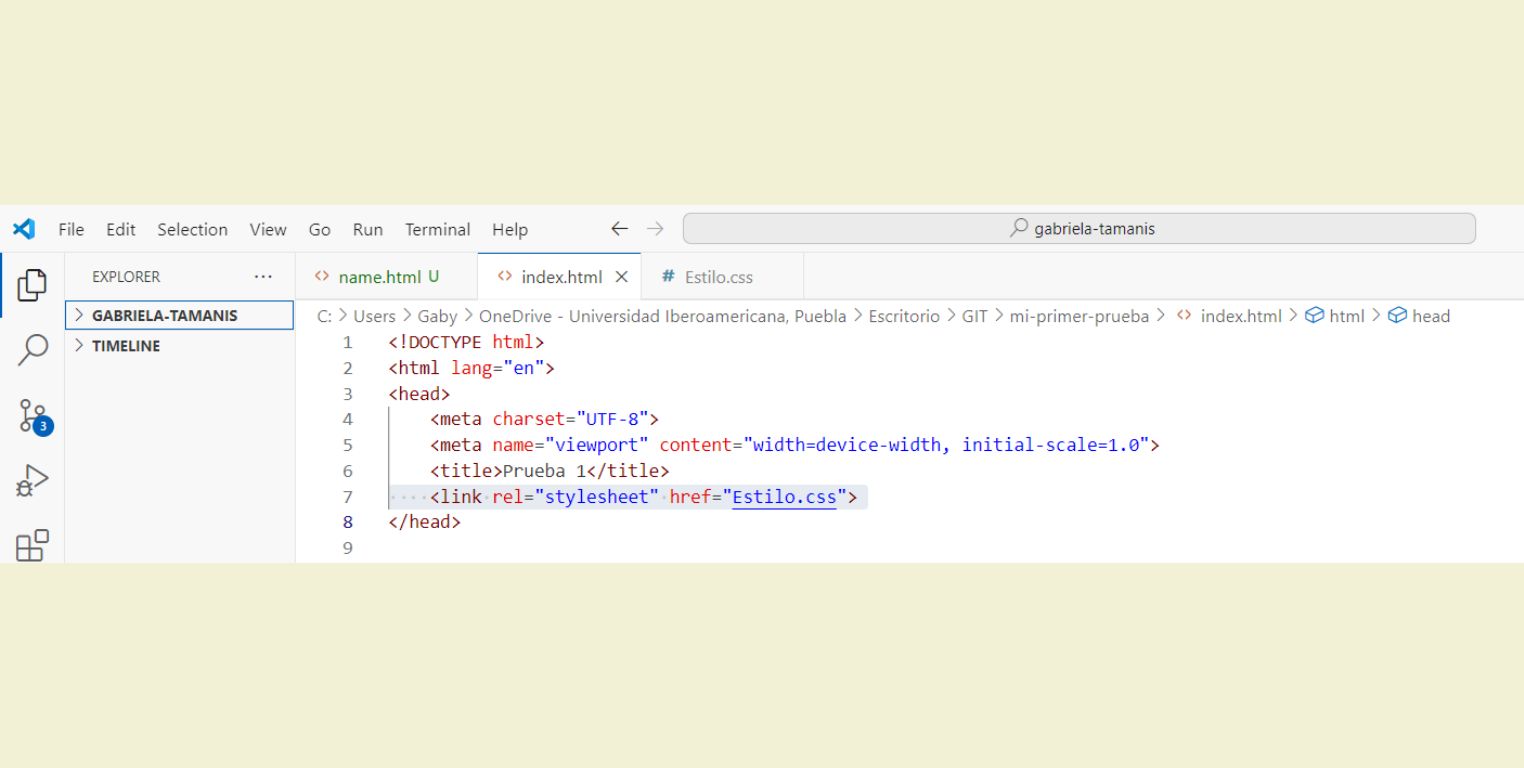The height and width of the screenshot is (768, 1524).
Task: Switch to the Estilo.css tab
Action: pyautogui.click(x=721, y=277)
